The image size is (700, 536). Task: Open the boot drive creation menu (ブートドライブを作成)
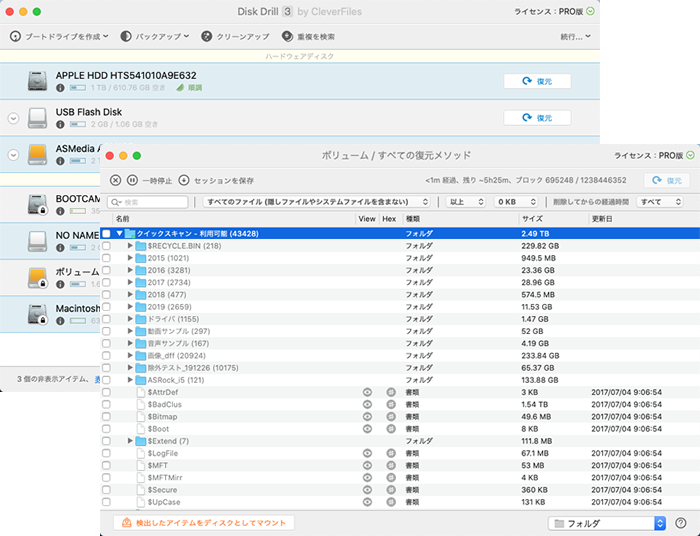coord(59,37)
